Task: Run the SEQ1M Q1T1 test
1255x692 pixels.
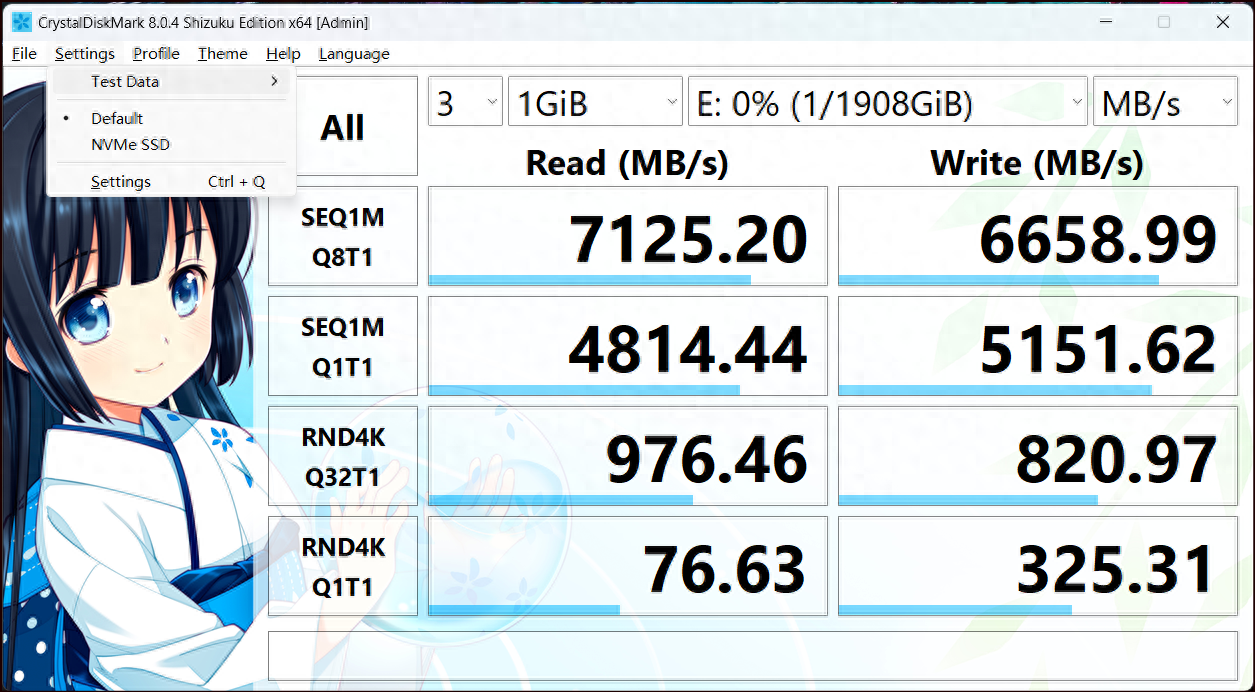Action: [x=343, y=347]
